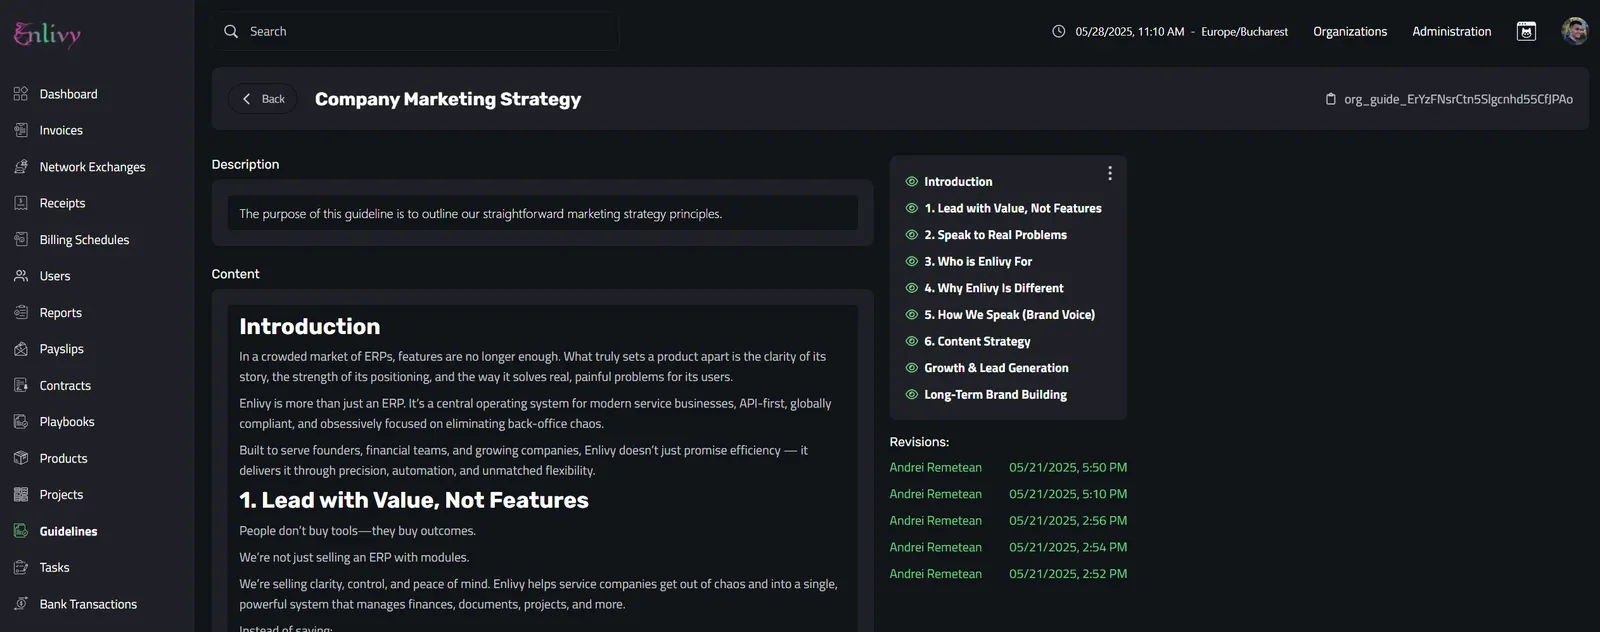Click the guideline ID text org_guide_ErYzFNsr

[x=1458, y=99]
